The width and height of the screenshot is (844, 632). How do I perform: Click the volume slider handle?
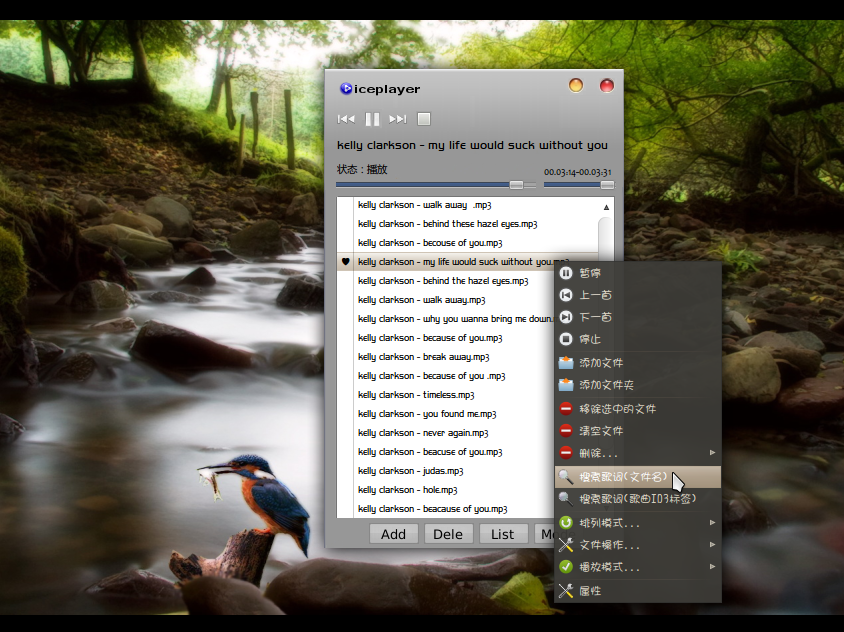(x=607, y=185)
